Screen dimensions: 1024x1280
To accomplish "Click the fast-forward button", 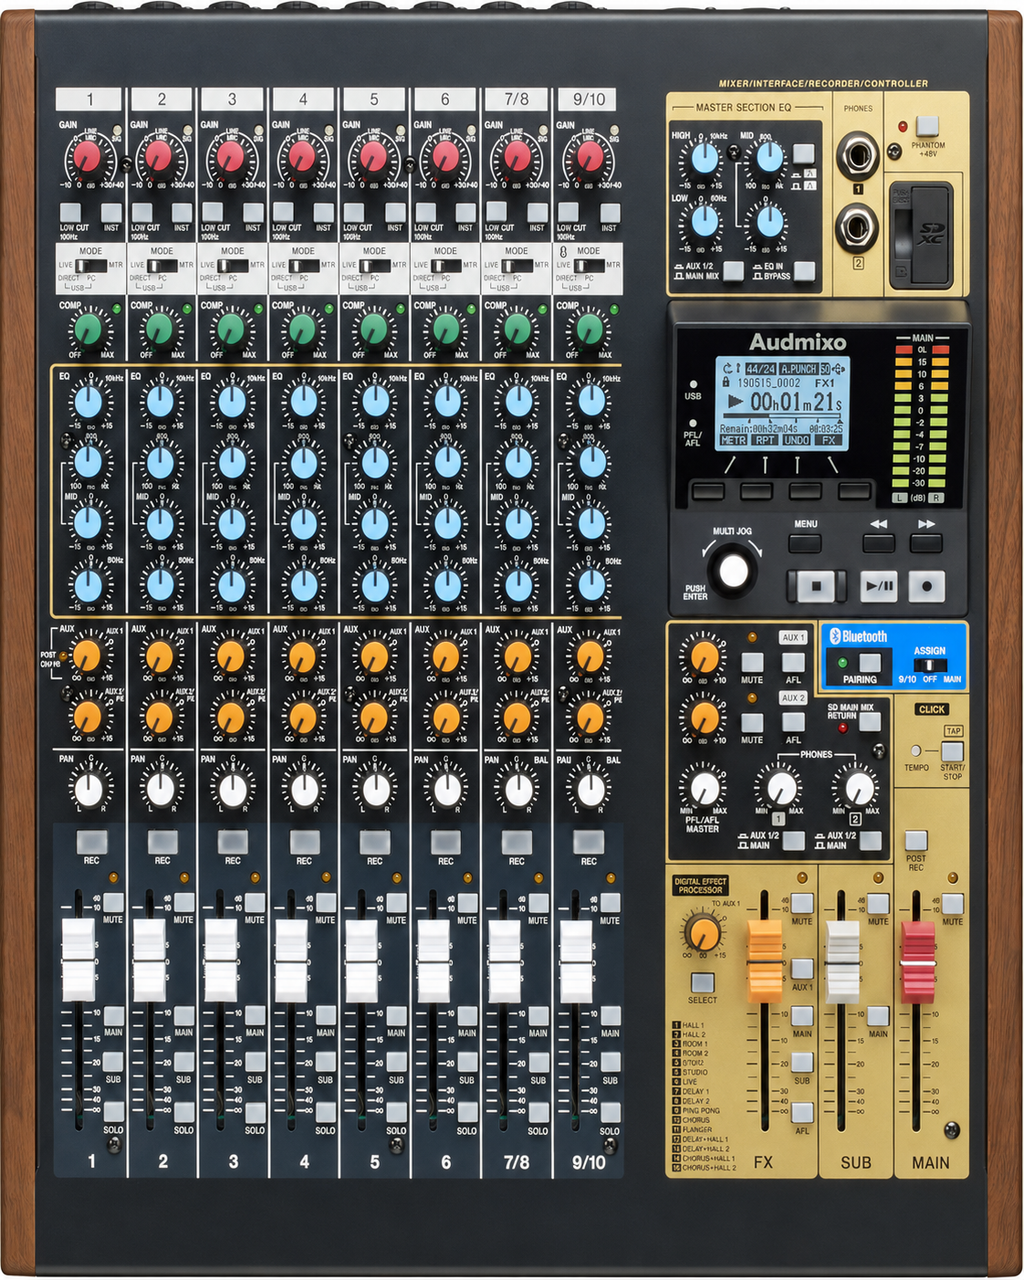I will pos(926,543).
